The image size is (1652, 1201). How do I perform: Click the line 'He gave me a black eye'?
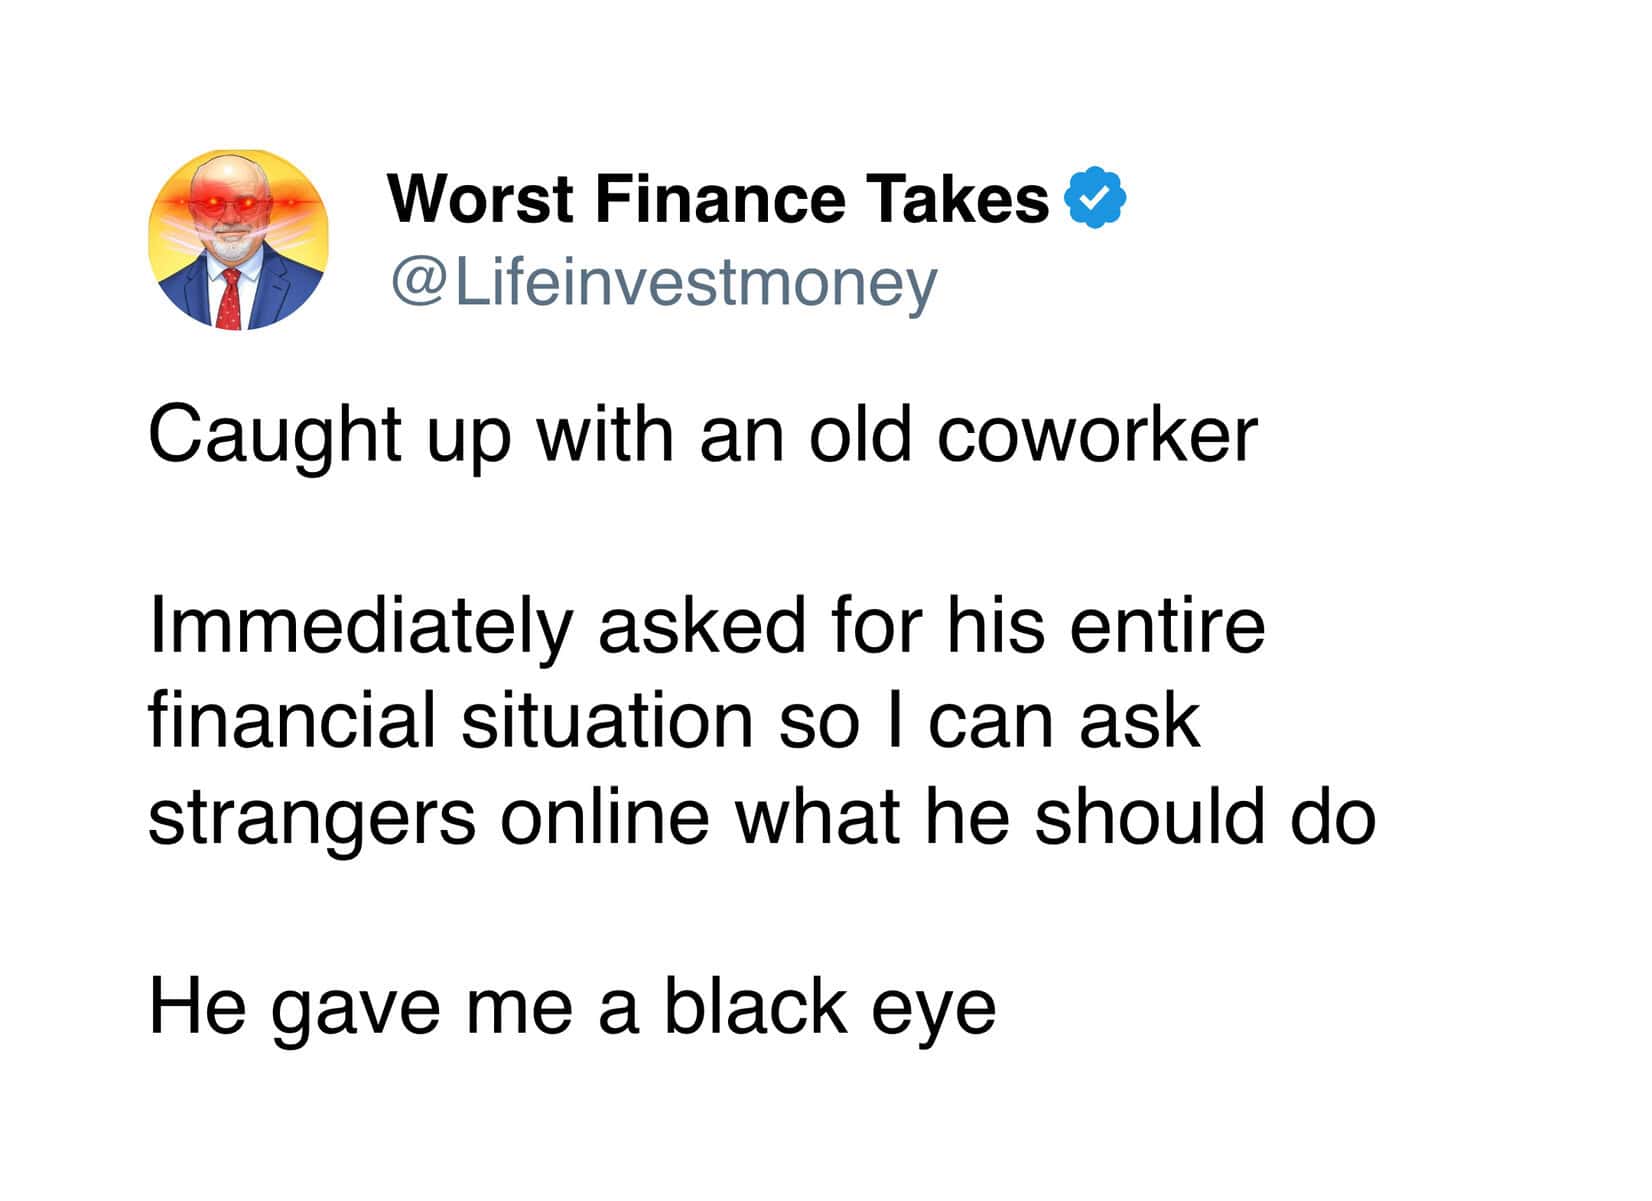click(571, 1007)
